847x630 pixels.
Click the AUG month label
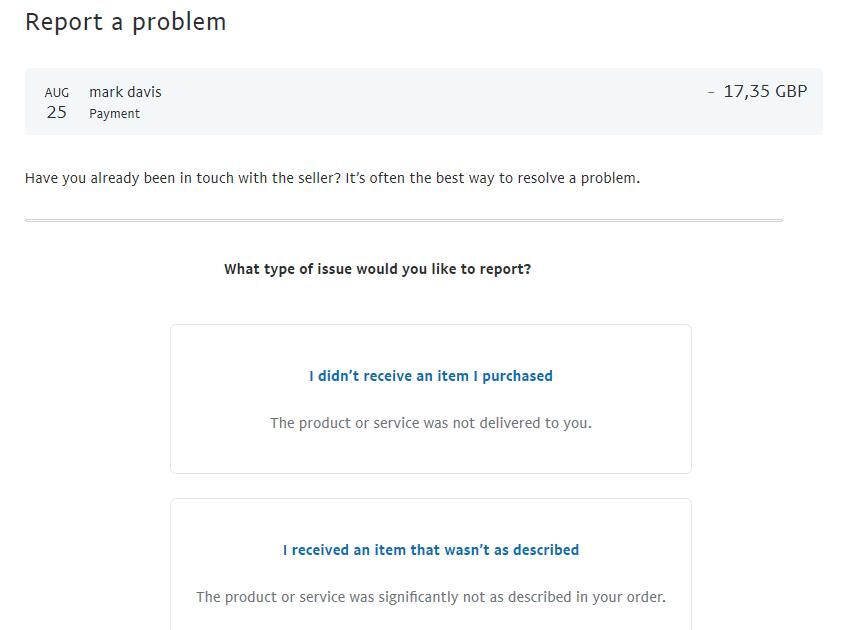coord(57,93)
